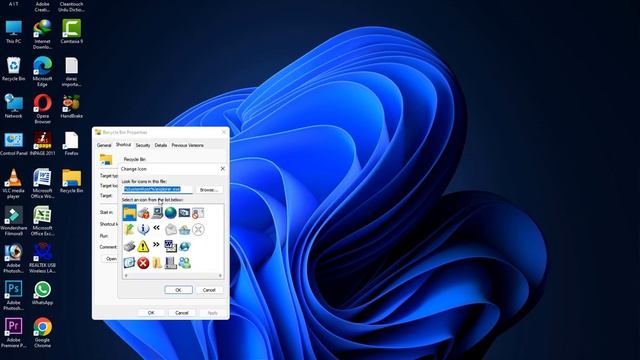640x360 pixels.
Task: Open the Shortcut tab in Properties
Action: pos(123,144)
